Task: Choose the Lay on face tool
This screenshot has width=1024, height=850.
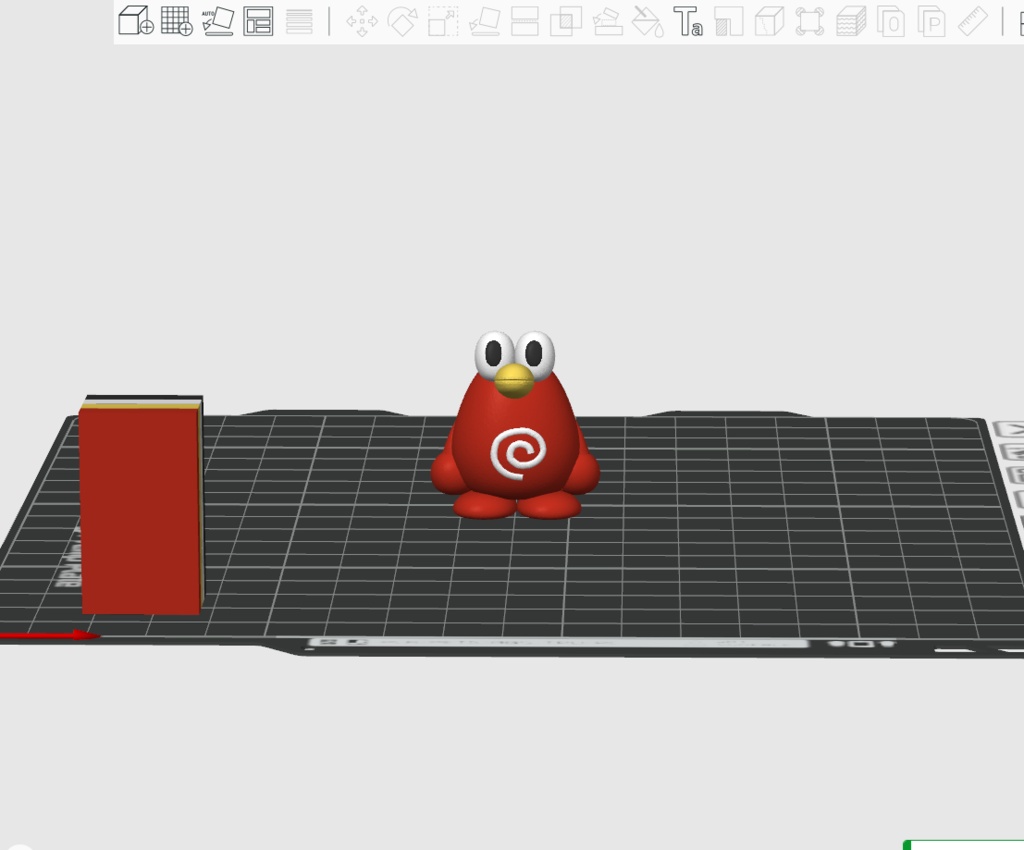Action: point(484,22)
